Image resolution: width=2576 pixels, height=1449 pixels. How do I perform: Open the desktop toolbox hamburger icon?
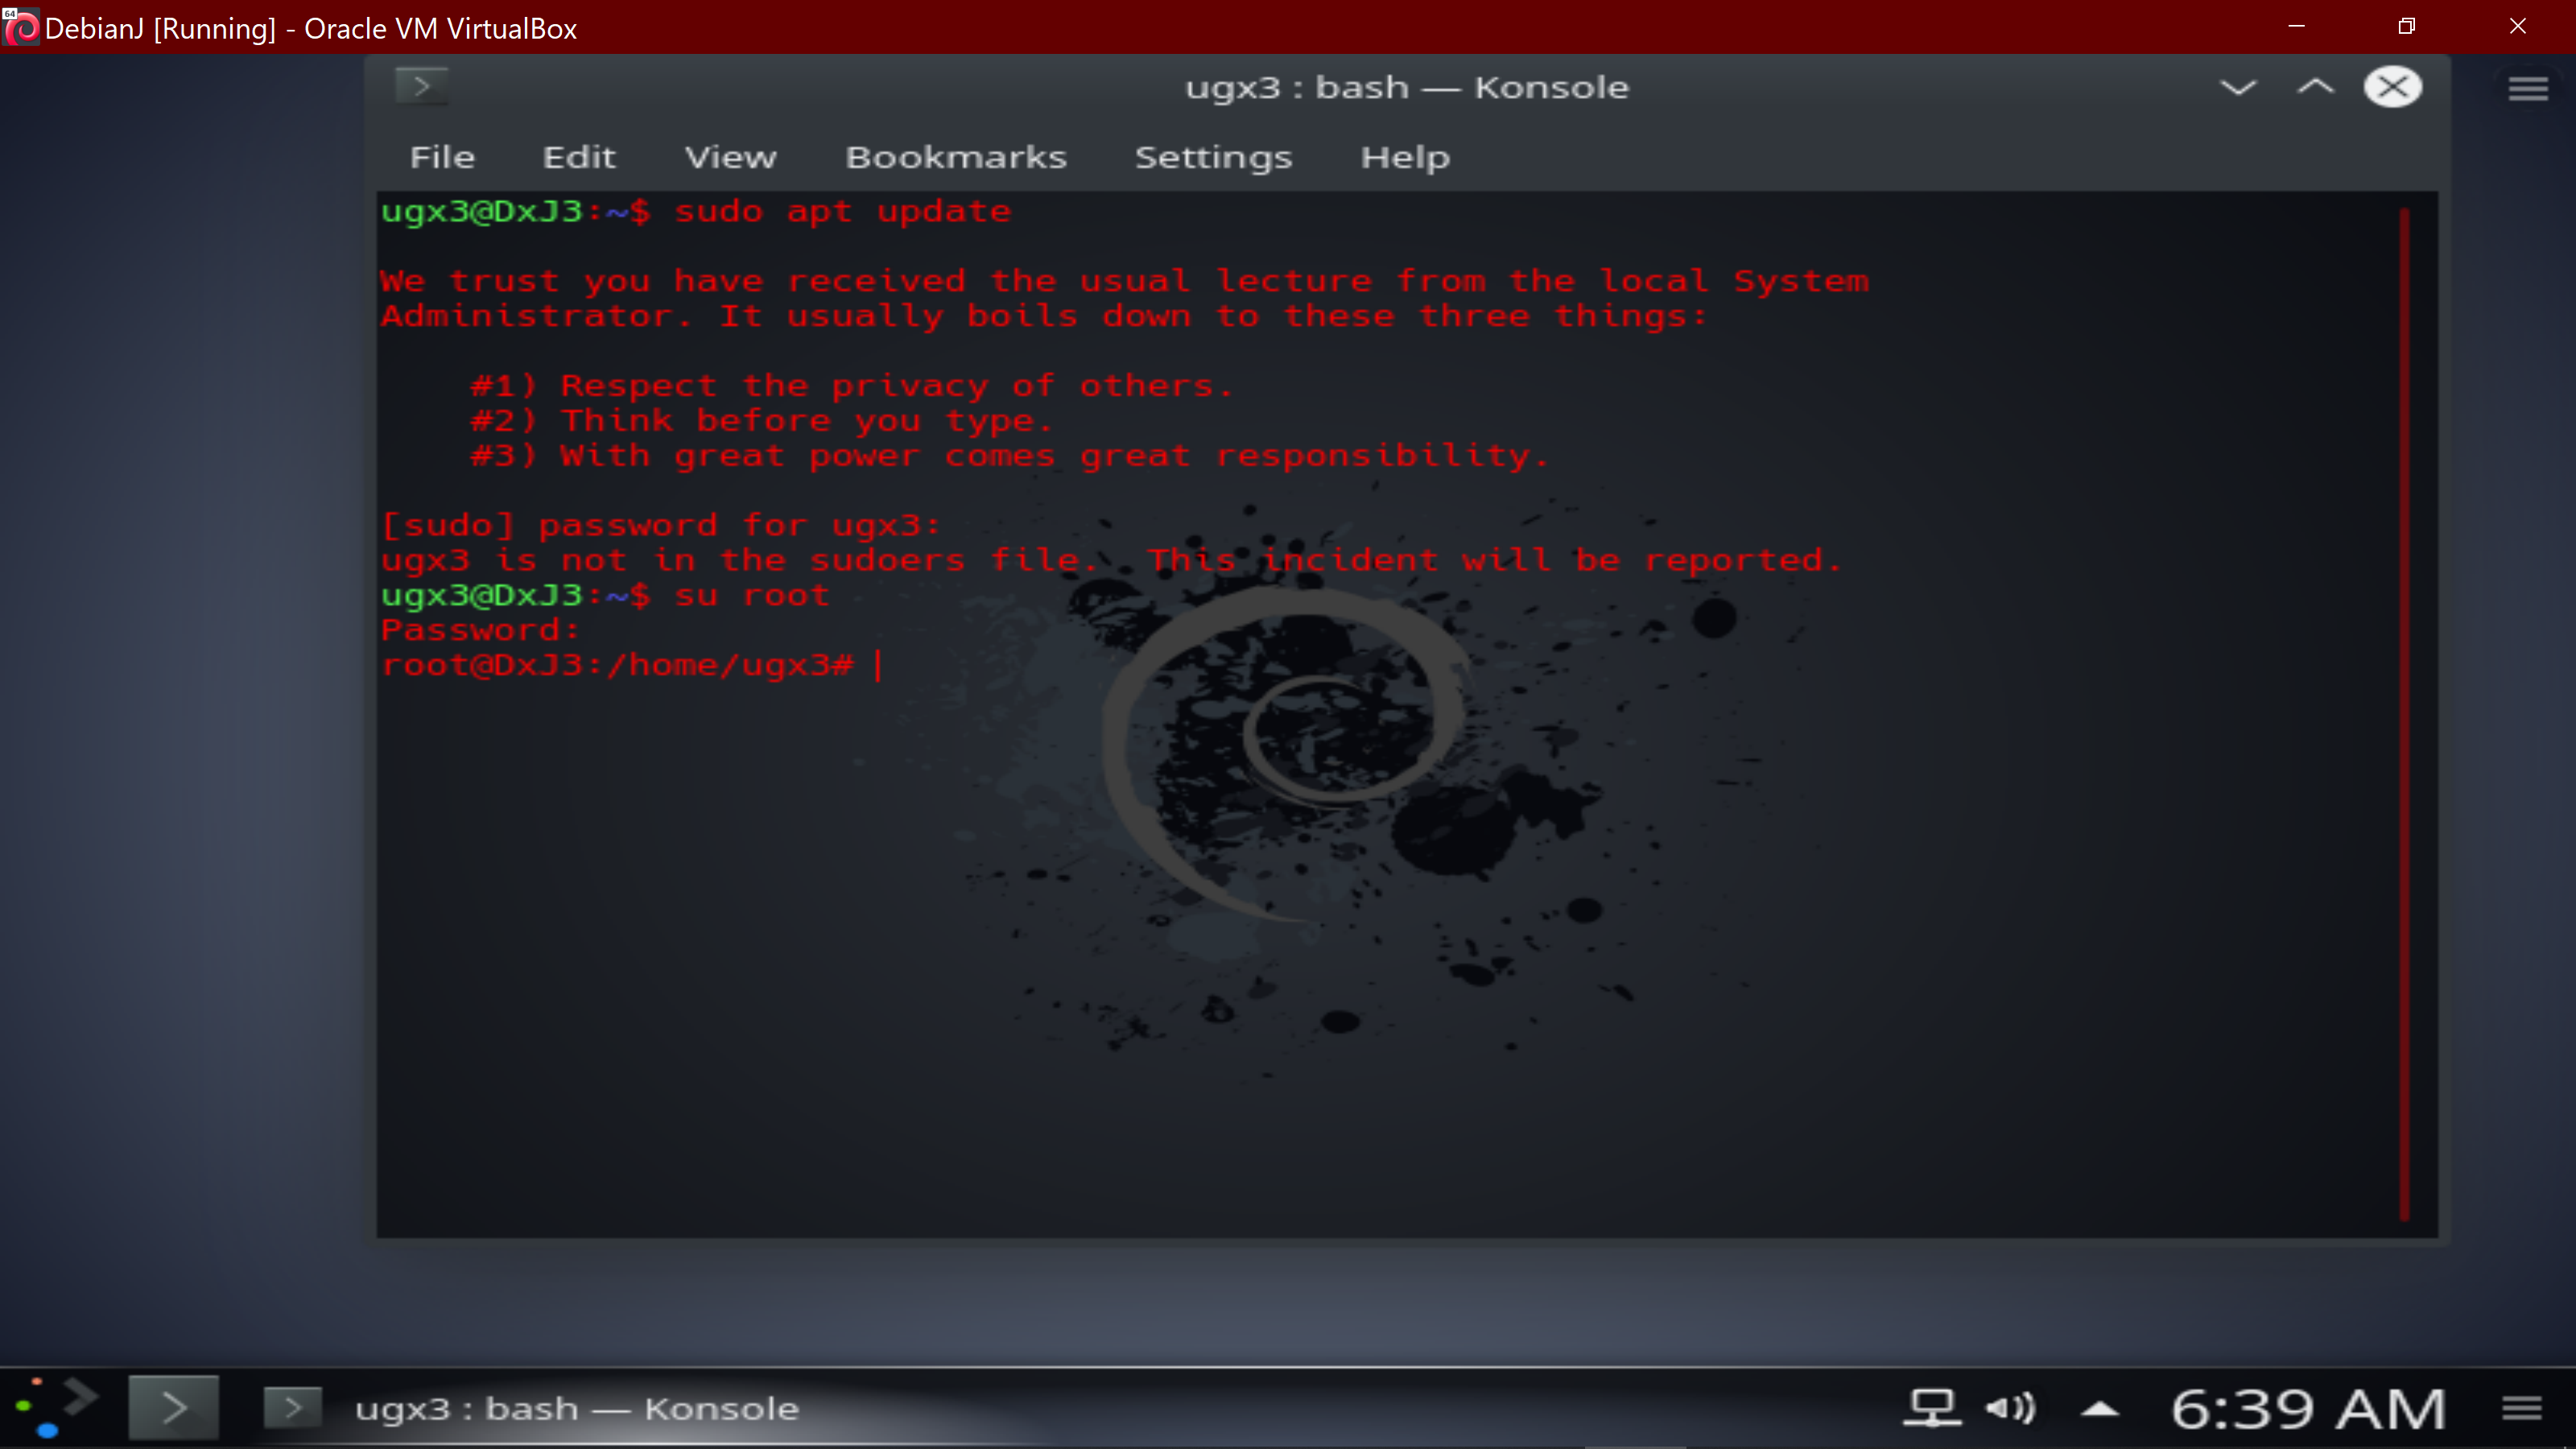2527,89
